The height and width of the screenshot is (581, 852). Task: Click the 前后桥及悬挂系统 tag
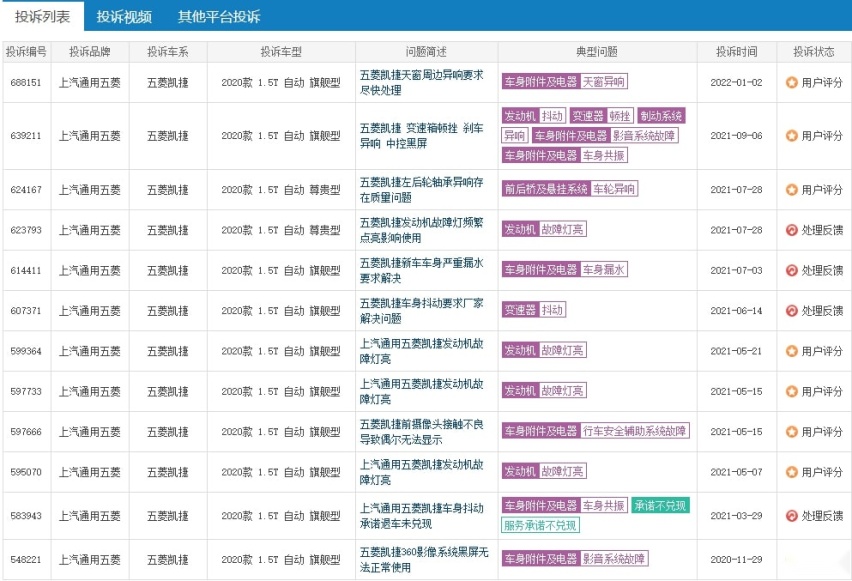pos(546,189)
